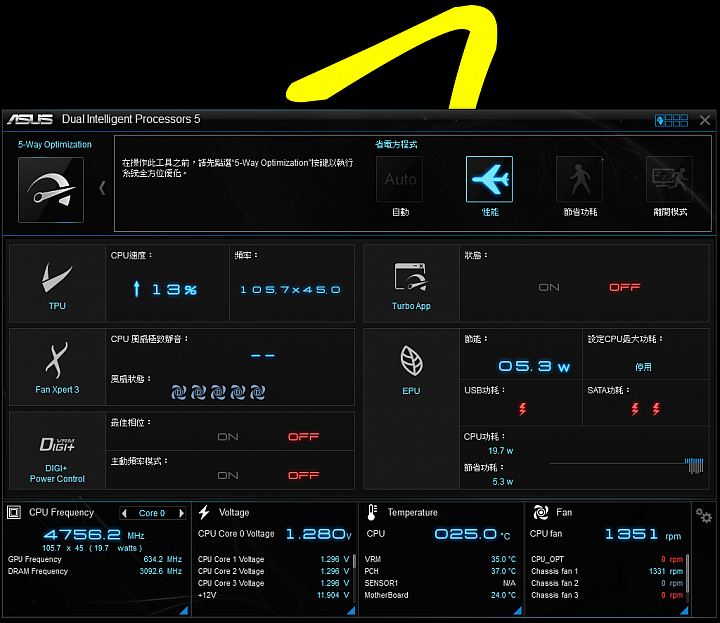Expand the Voltage panel corner triangle
This screenshot has height=623, width=720.
(x=351, y=610)
